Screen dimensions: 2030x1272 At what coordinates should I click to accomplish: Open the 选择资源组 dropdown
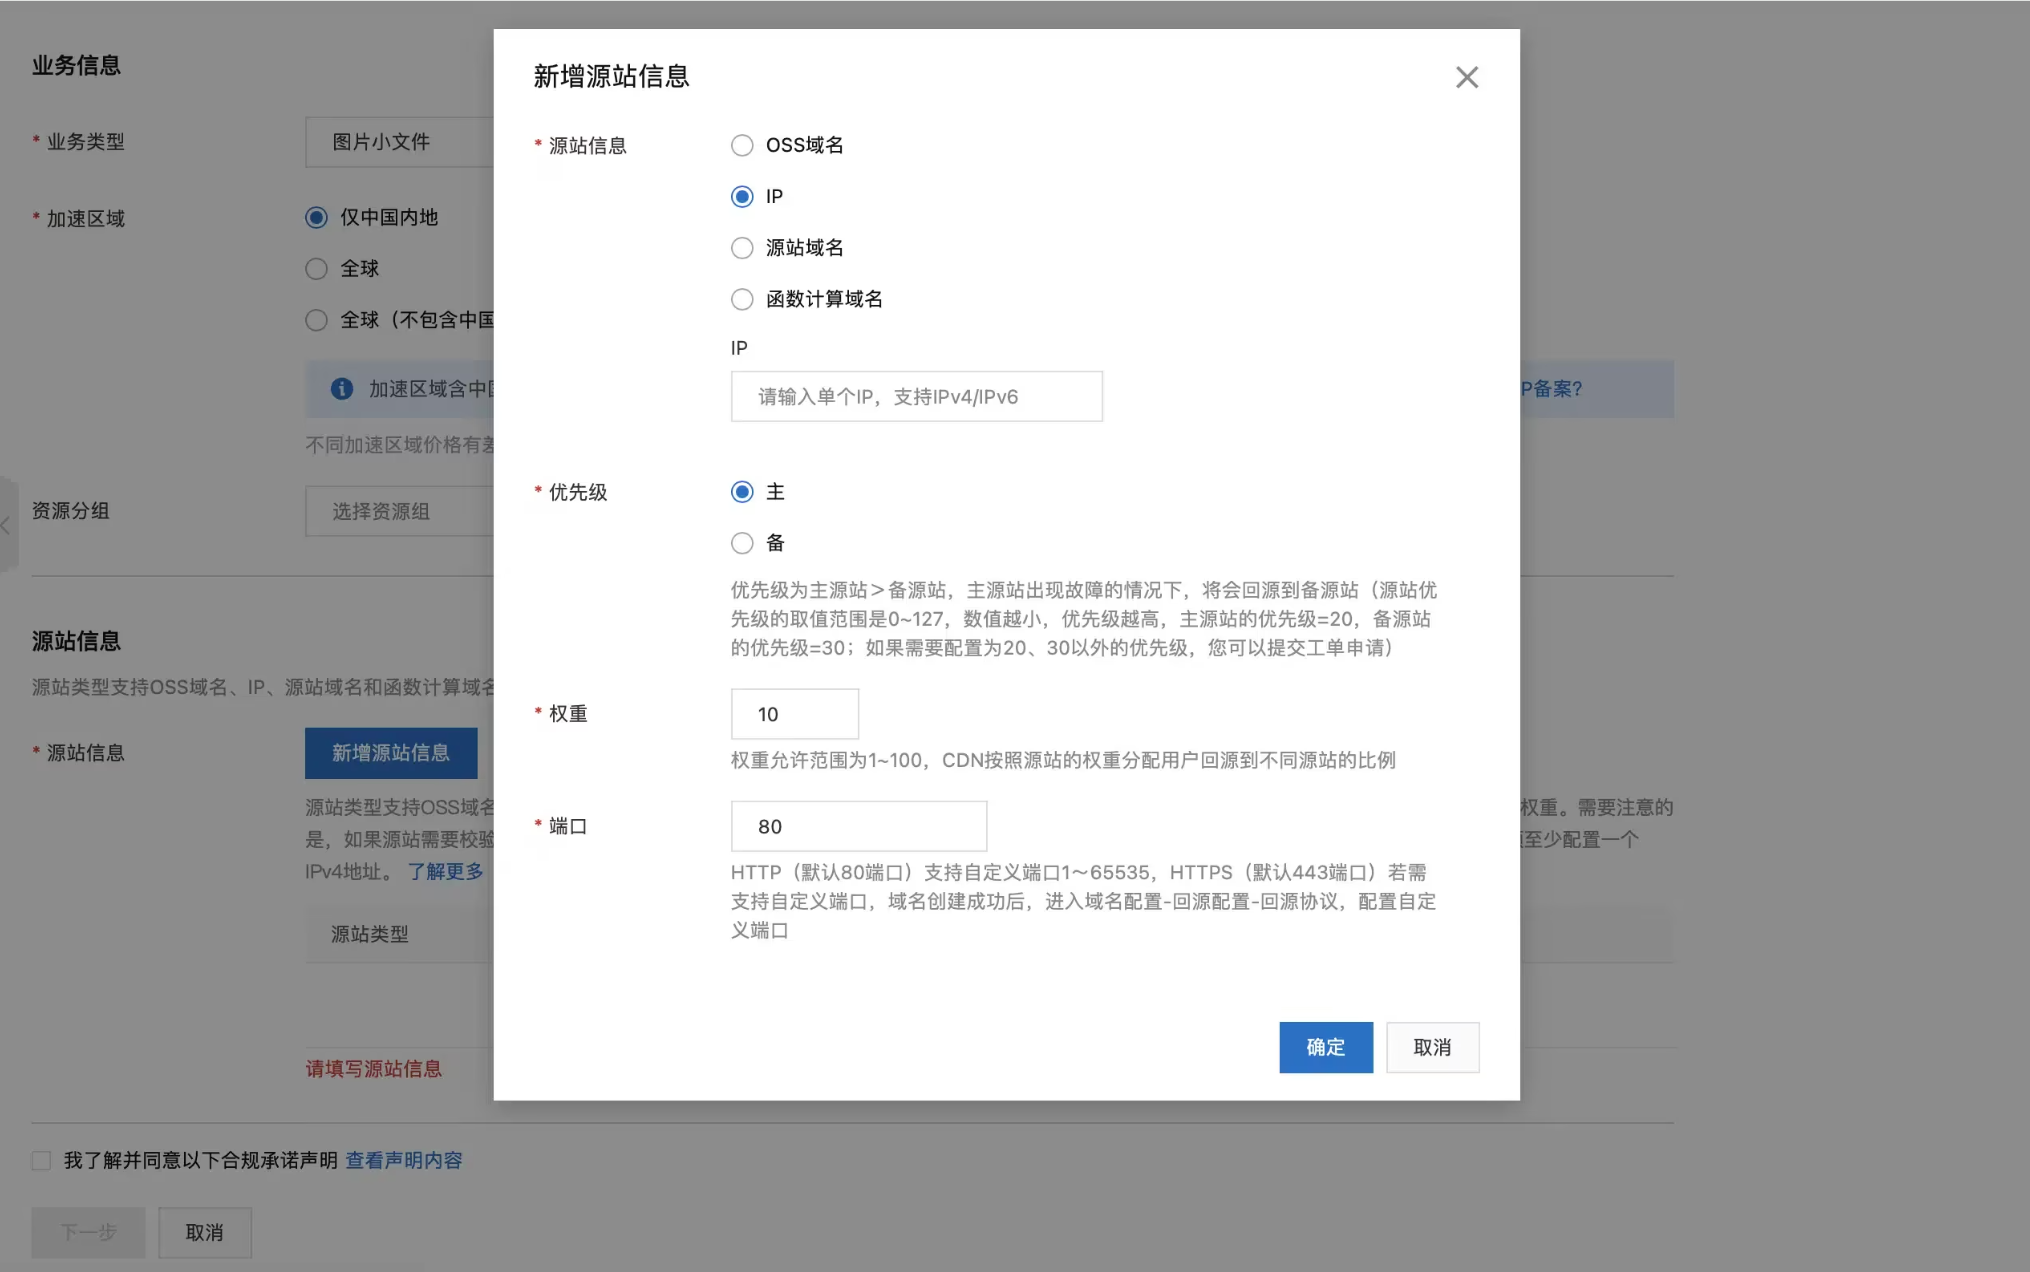[400, 511]
